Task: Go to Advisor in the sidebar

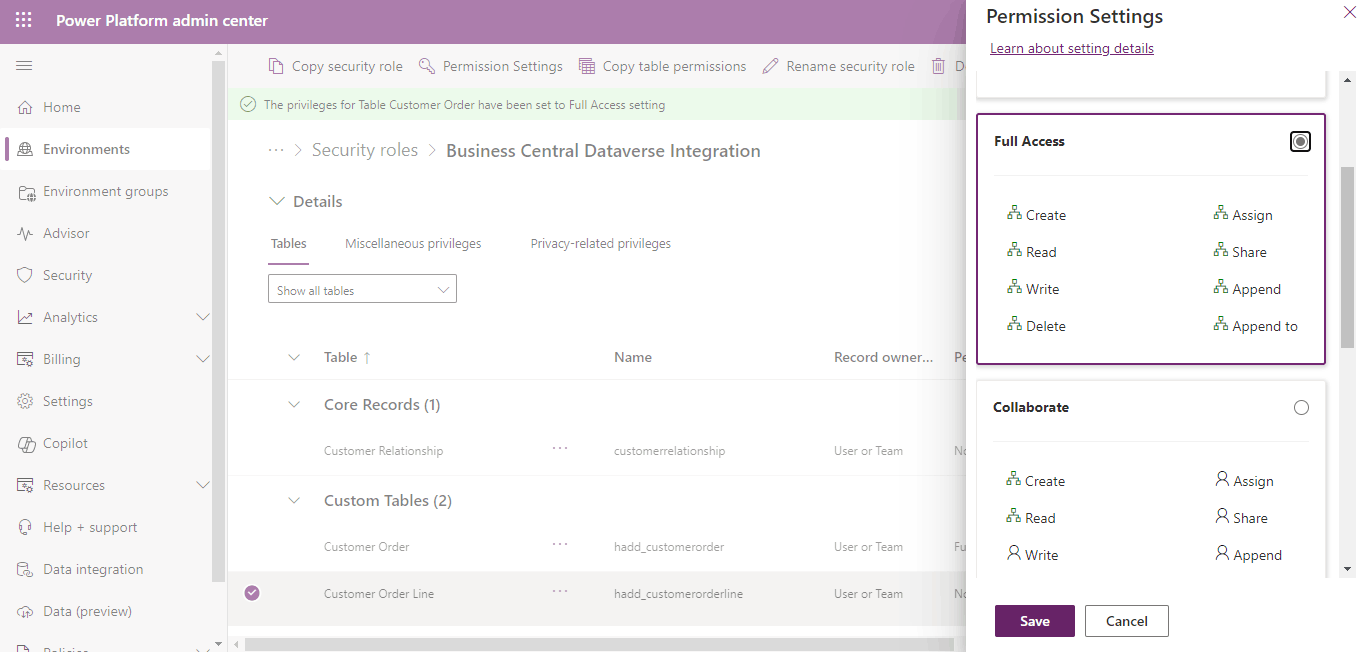Action: click(x=66, y=233)
